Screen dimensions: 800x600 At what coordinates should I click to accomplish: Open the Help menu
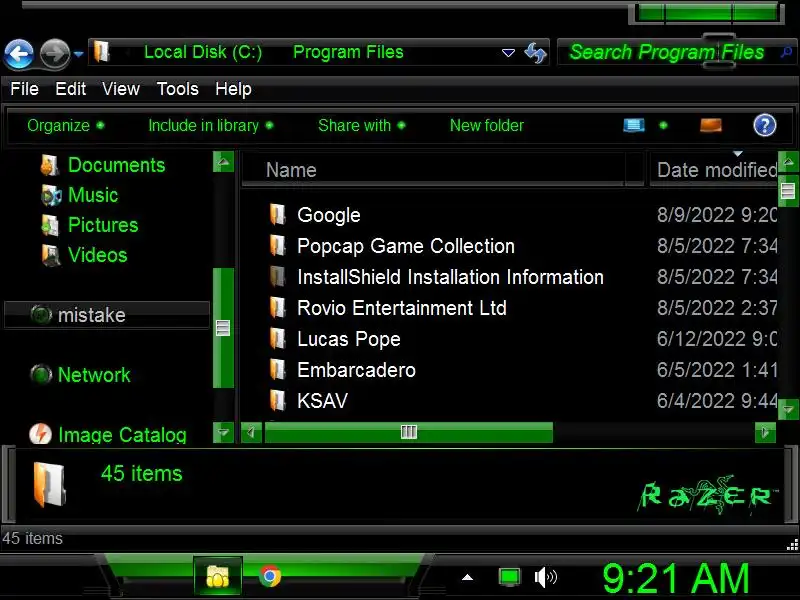233,89
